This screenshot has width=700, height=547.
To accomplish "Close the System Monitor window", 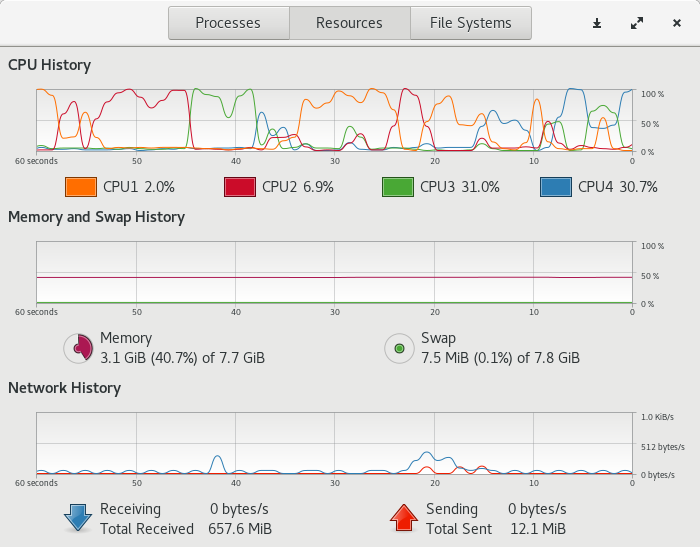I will [677, 23].
